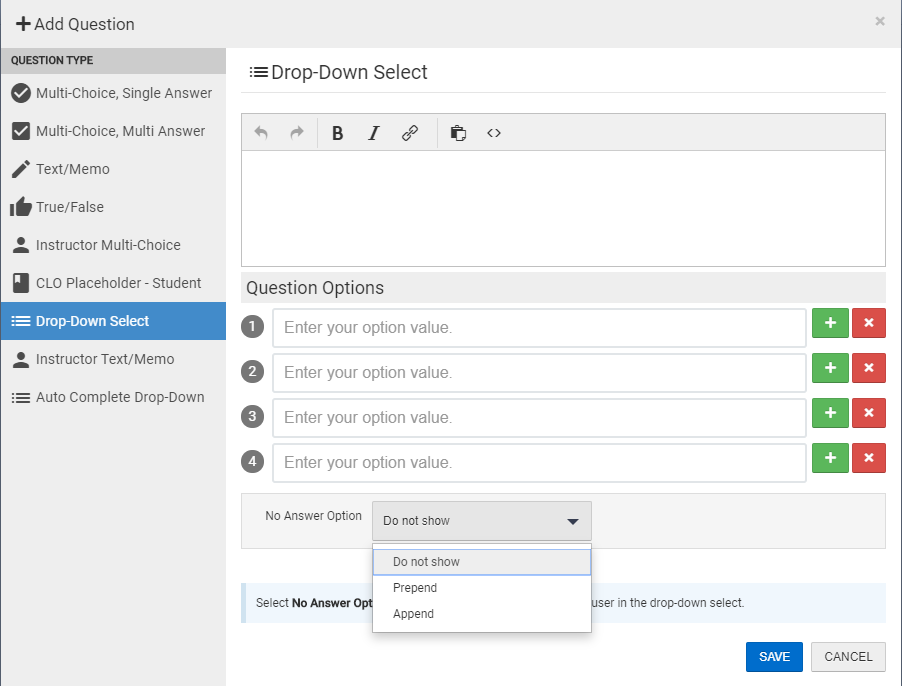Screen dimensions: 902x686
Task: Click the undo arrow in the editor toolbar
Action: click(x=261, y=133)
